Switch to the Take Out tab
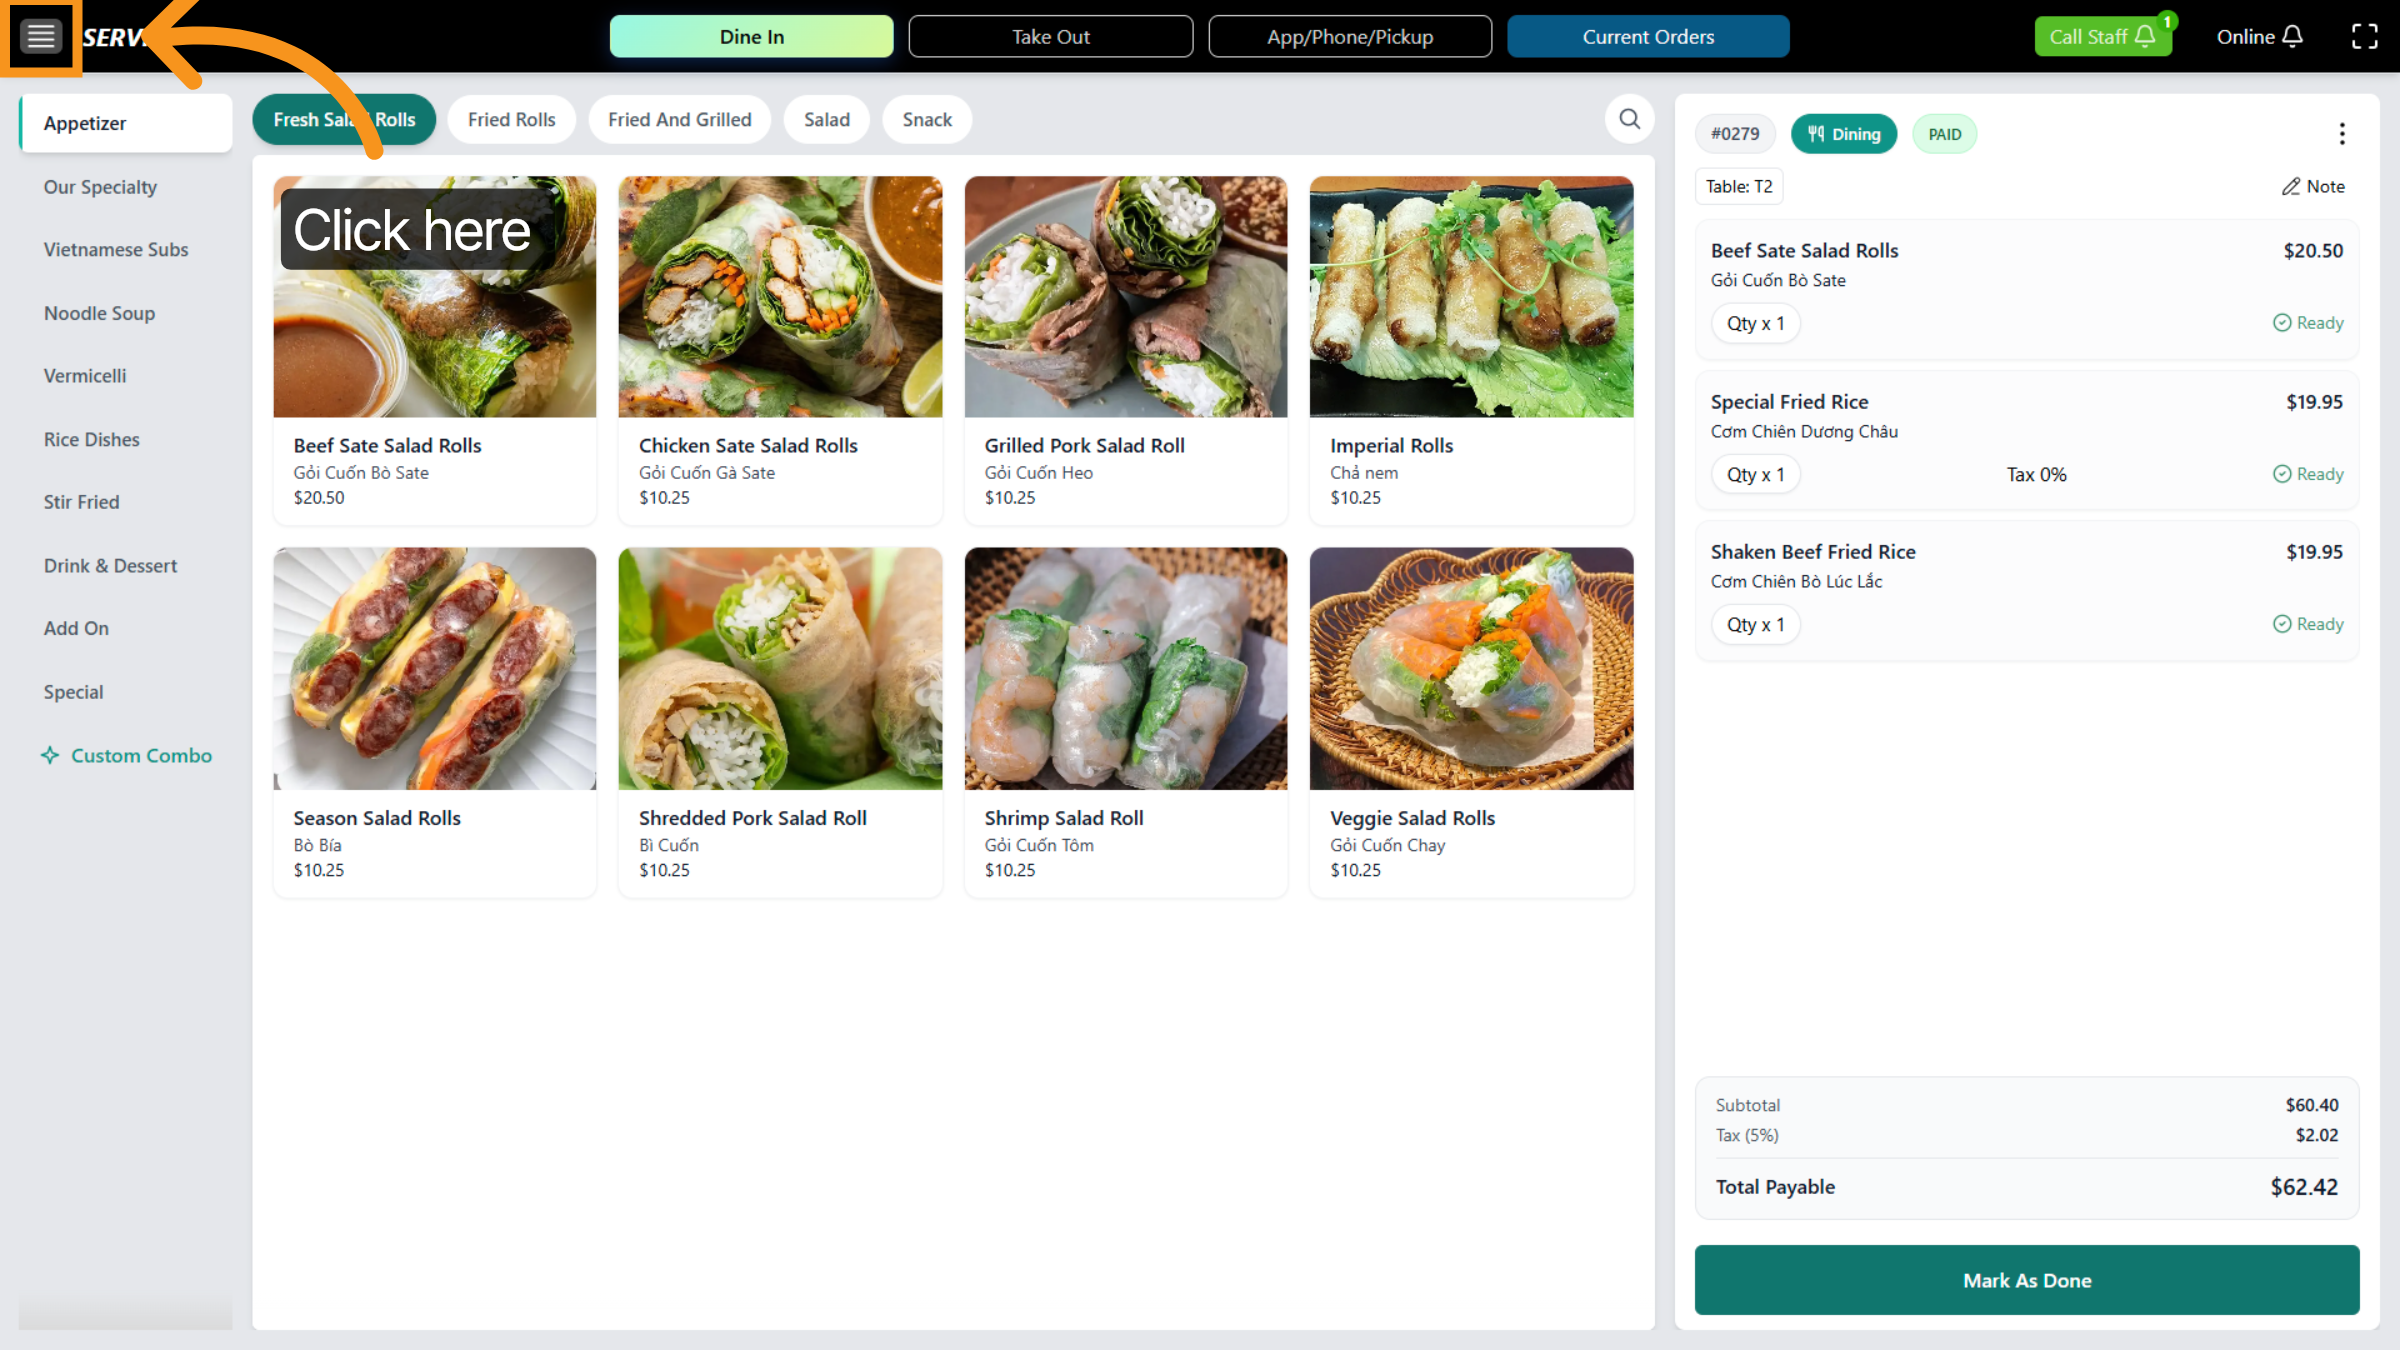 (1050, 37)
